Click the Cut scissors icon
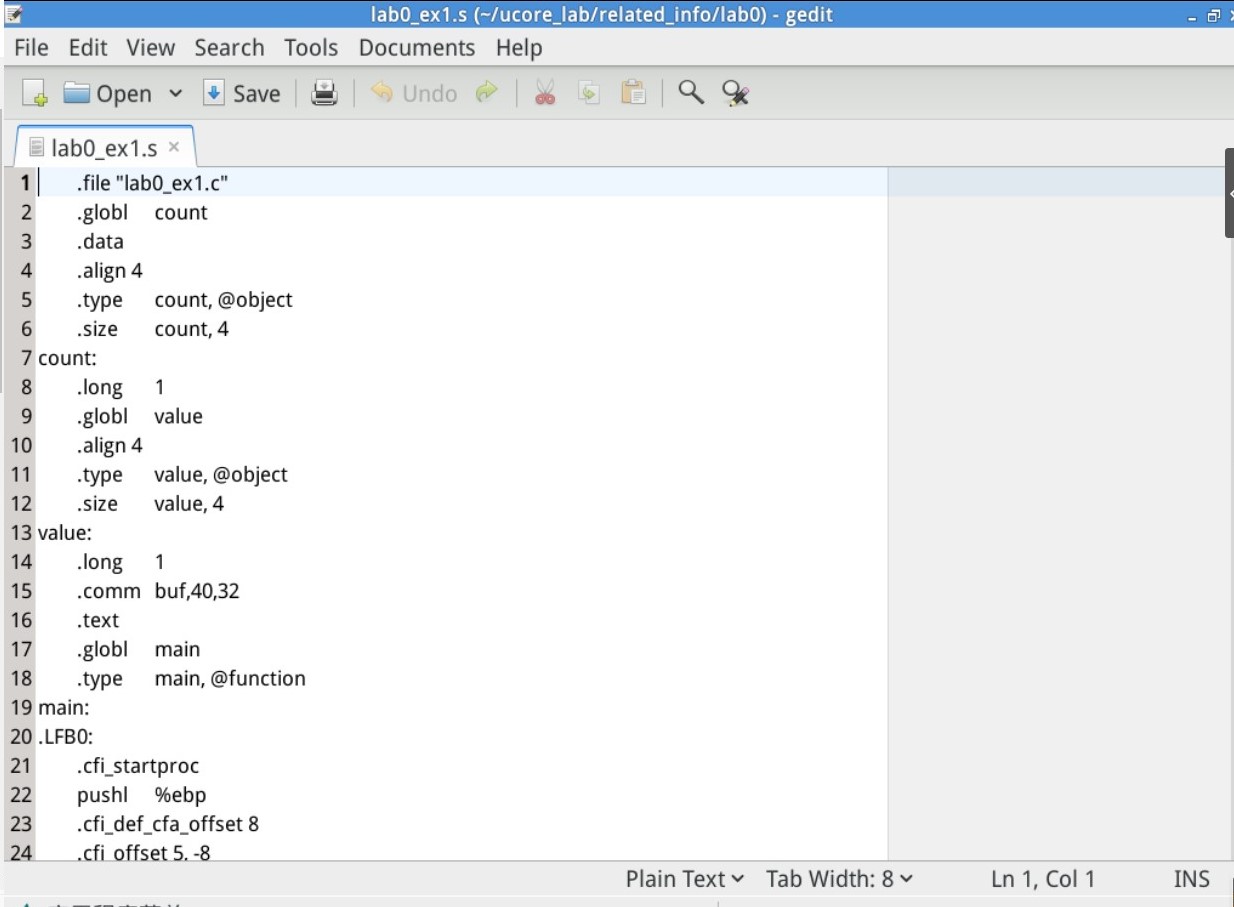This screenshot has height=907, width=1234. [x=544, y=94]
